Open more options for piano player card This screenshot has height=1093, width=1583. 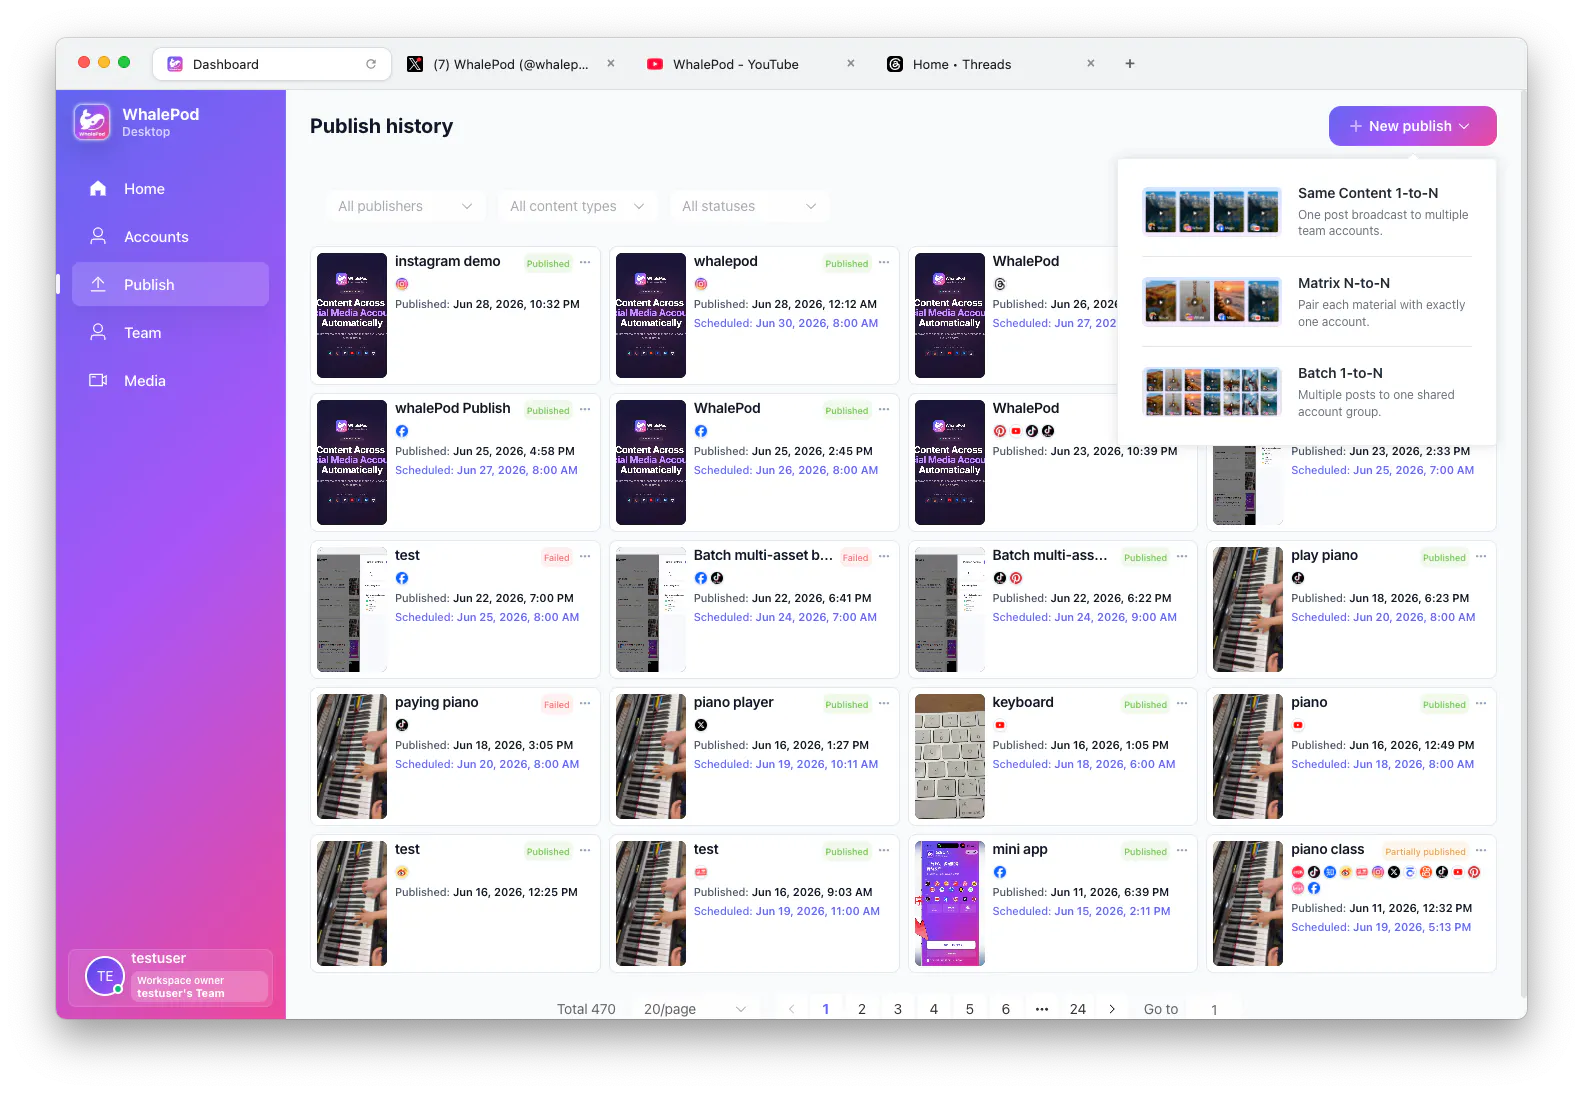point(884,704)
